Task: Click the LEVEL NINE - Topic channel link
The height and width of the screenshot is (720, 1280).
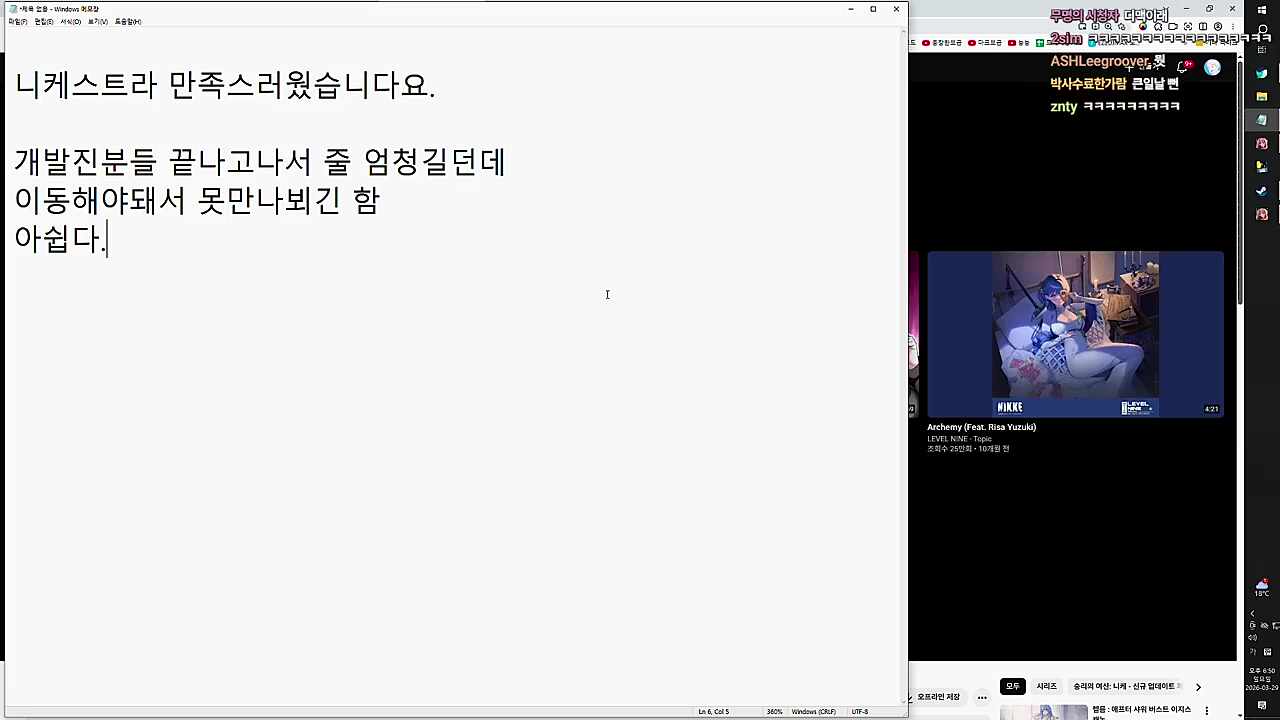Action: coord(962,439)
